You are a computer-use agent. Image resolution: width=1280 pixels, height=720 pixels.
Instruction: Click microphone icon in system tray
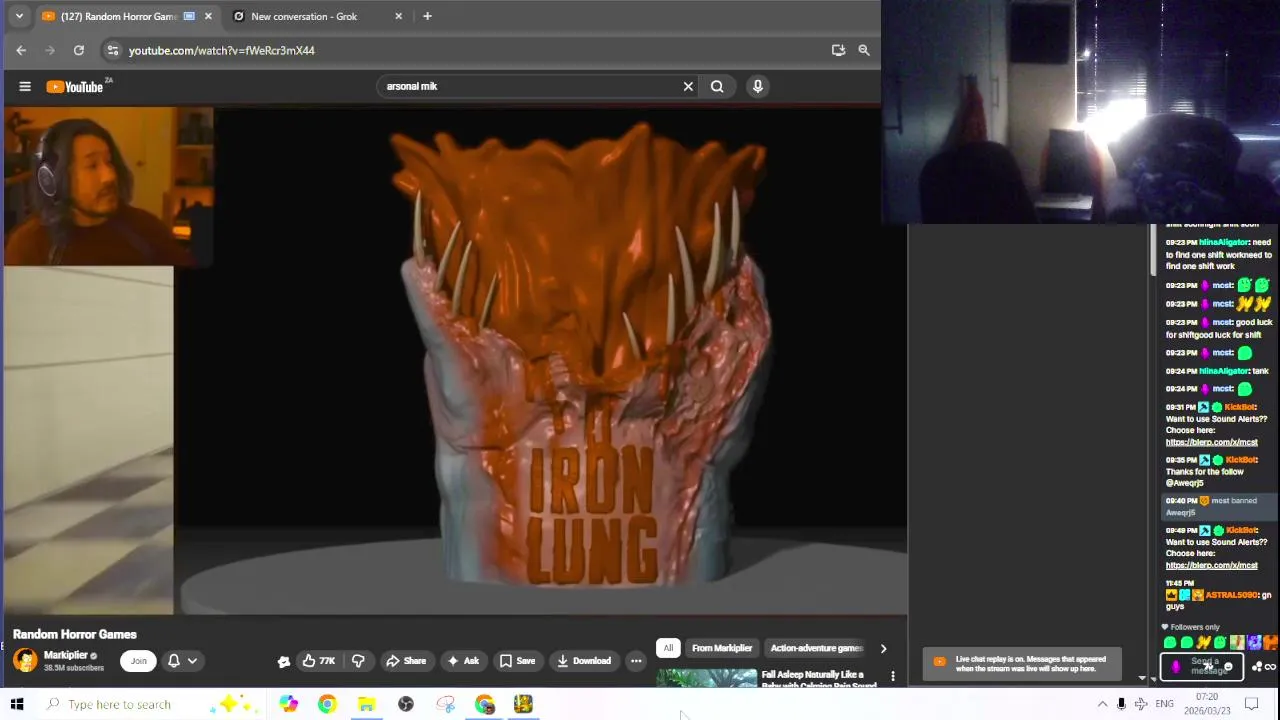(1121, 704)
